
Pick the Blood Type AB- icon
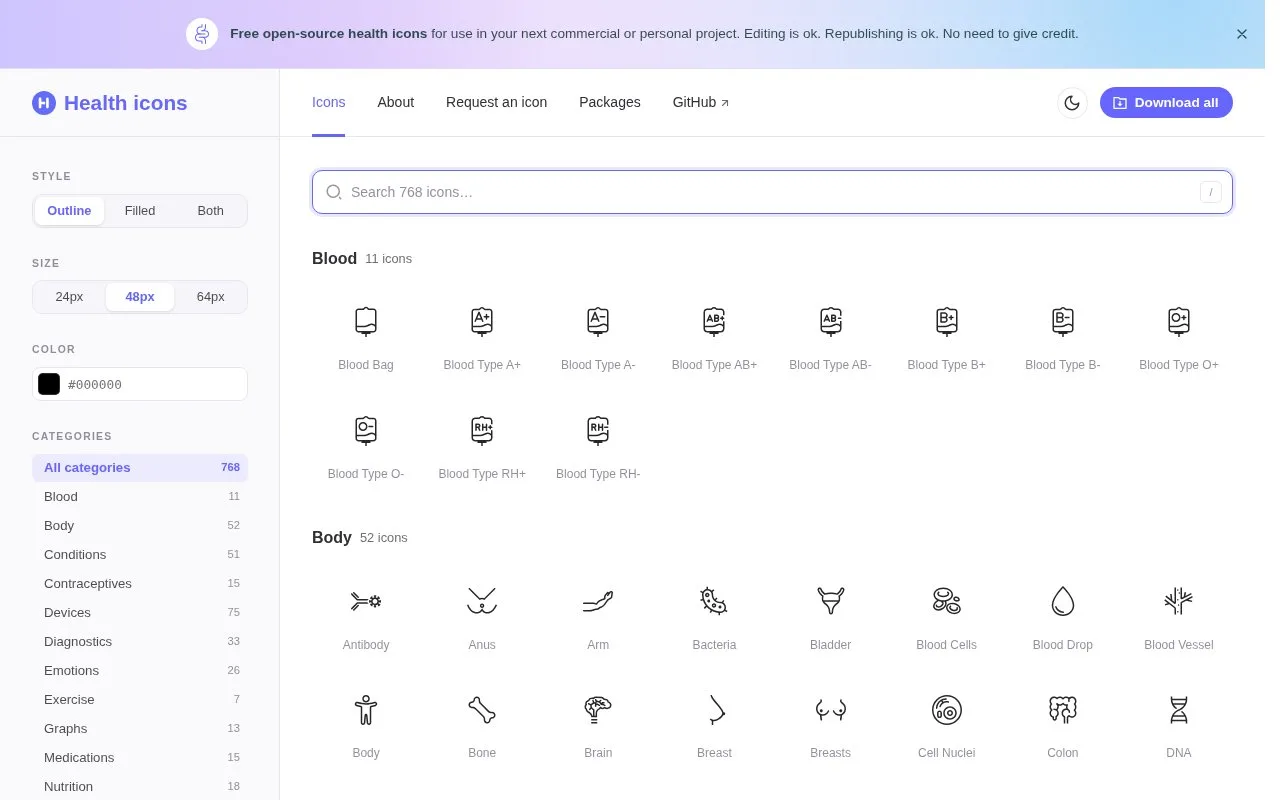(830, 322)
